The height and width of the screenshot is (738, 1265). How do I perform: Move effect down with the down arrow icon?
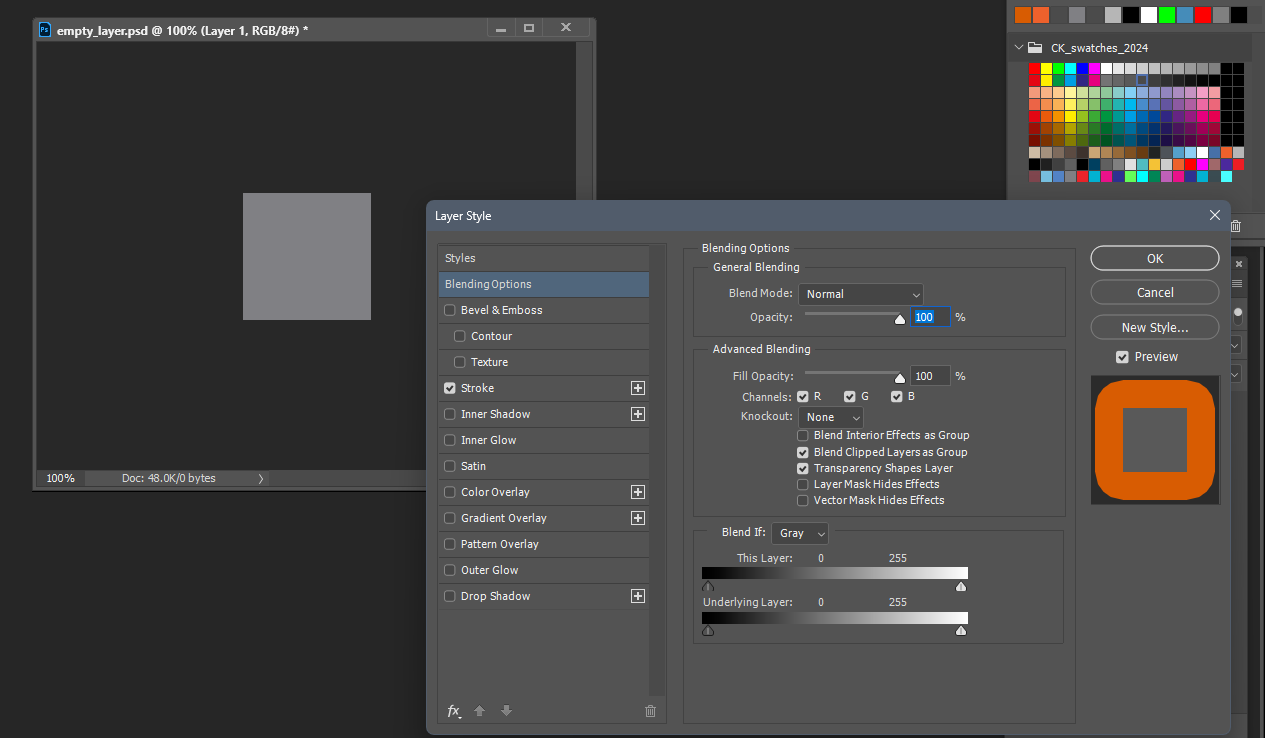click(505, 710)
